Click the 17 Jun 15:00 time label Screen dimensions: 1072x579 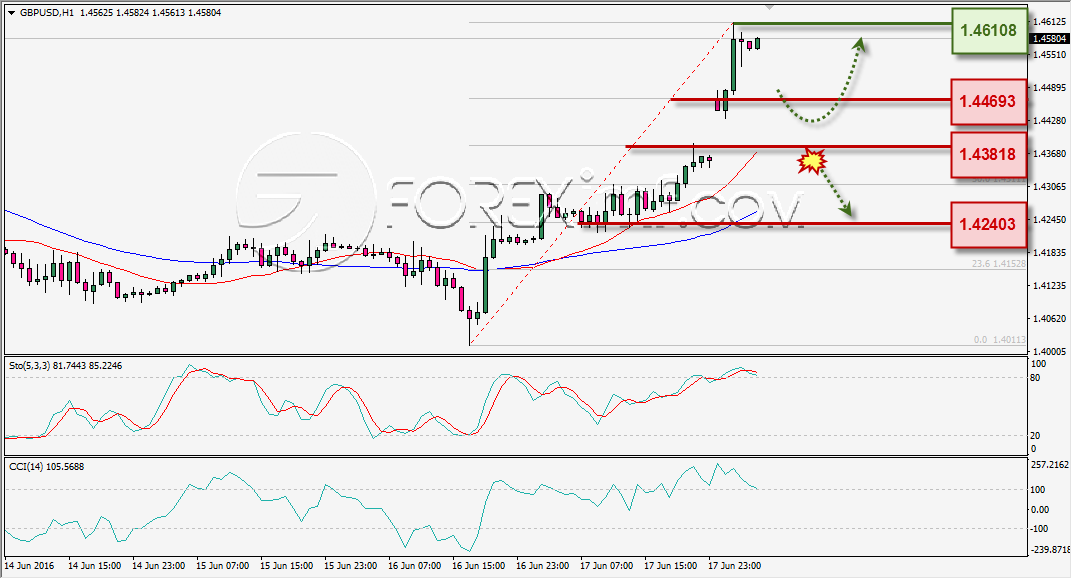click(x=671, y=565)
